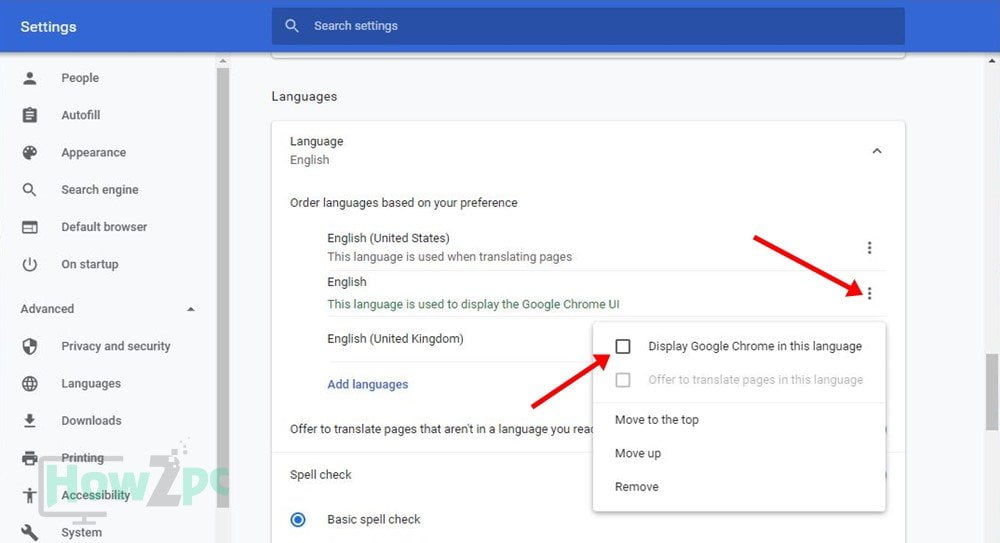Click 'Order languages based on your preference'

tap(404, 203)
